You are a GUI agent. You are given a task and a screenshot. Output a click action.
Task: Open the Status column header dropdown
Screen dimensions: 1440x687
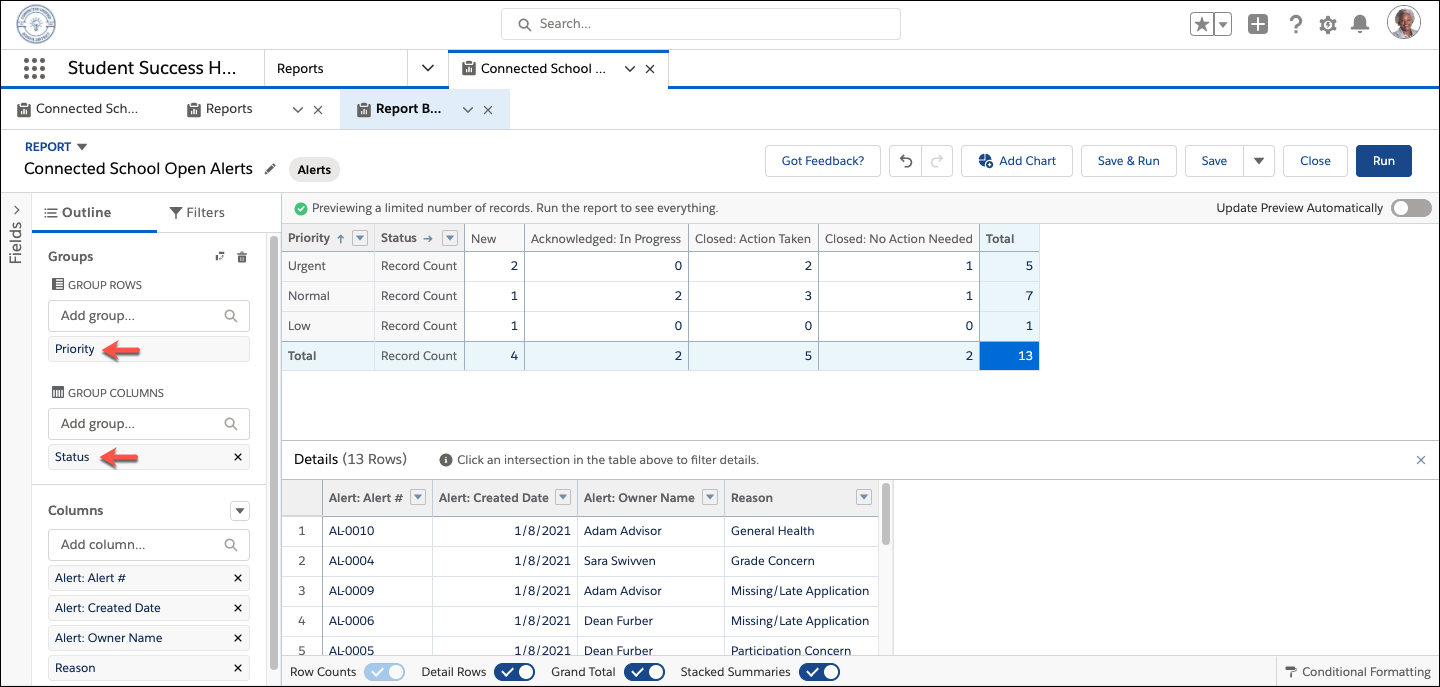[x=450, y=238]
